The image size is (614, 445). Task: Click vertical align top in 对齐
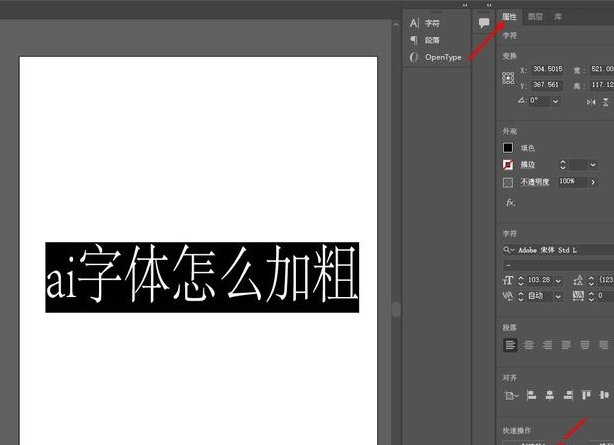pos(586,395)
